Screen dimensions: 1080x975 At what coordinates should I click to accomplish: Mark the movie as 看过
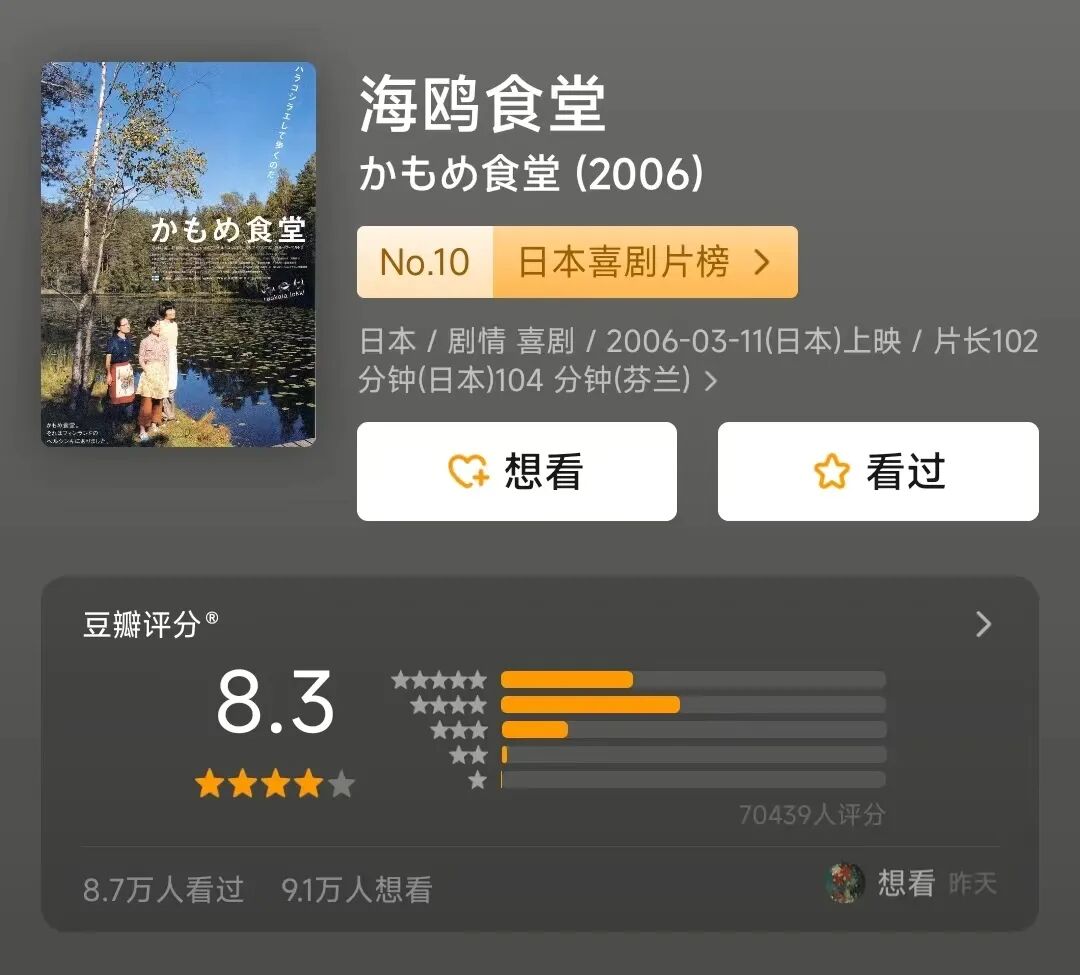point(878,472)
